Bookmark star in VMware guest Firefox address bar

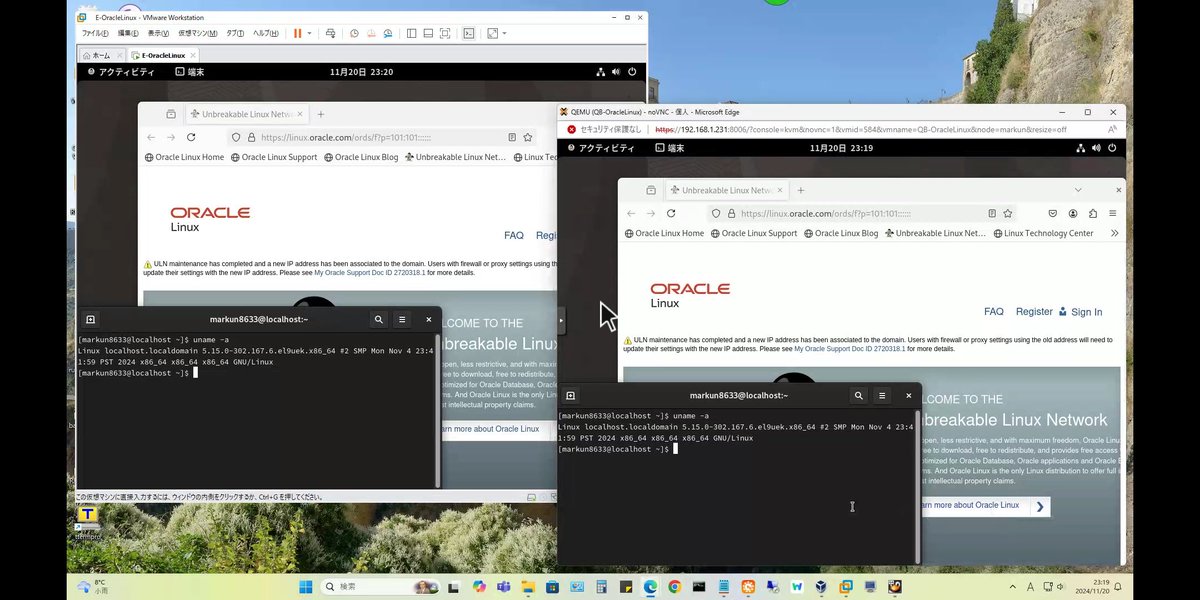[528, 137]
